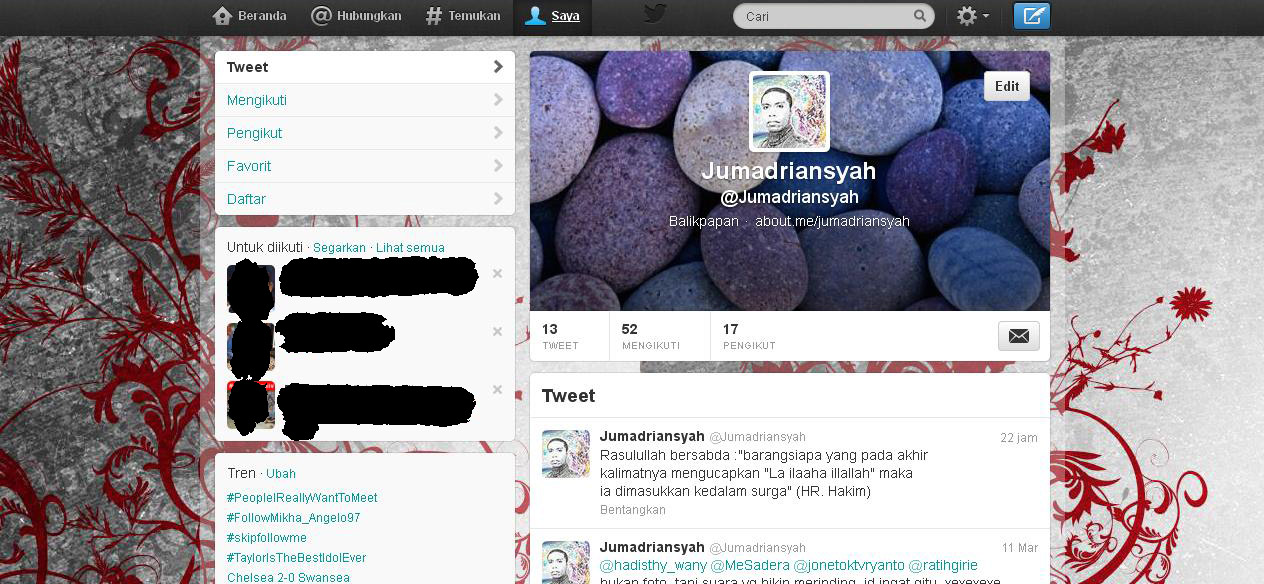Image resolution: width=1264 pixels, height=584 pixels.
Task: Open mention @ratihgirie
Action: (x=943, y=566)
